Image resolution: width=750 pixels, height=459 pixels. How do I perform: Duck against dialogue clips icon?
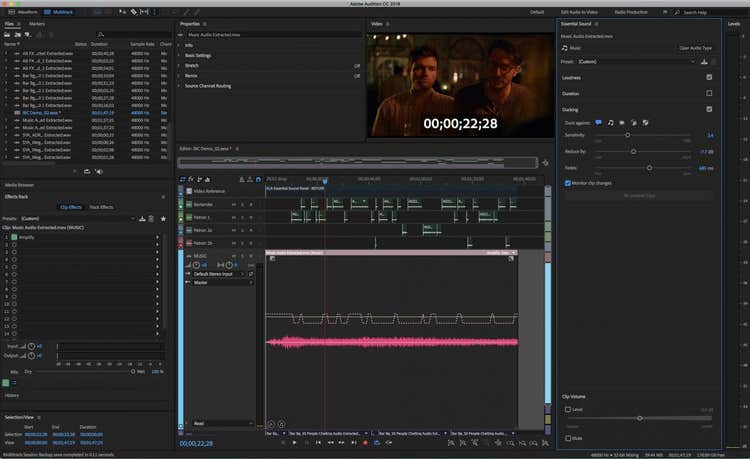click(599, 122)
